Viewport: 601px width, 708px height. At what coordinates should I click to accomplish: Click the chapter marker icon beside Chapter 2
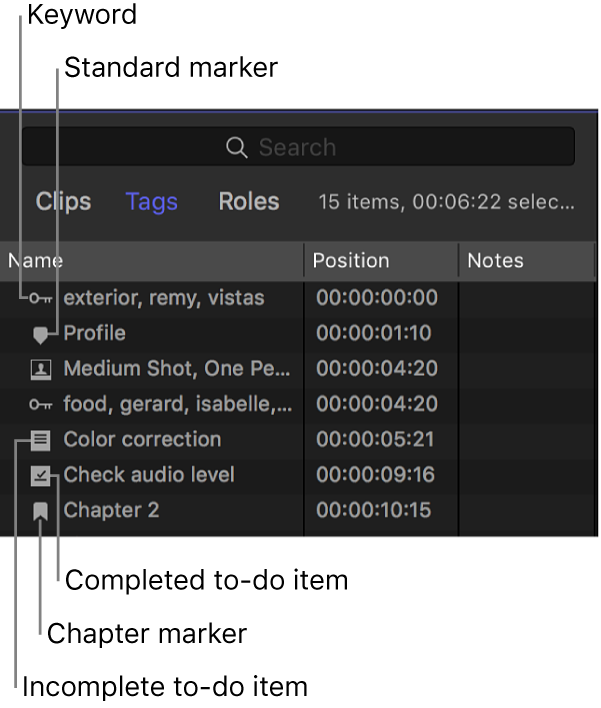(41, 511)
